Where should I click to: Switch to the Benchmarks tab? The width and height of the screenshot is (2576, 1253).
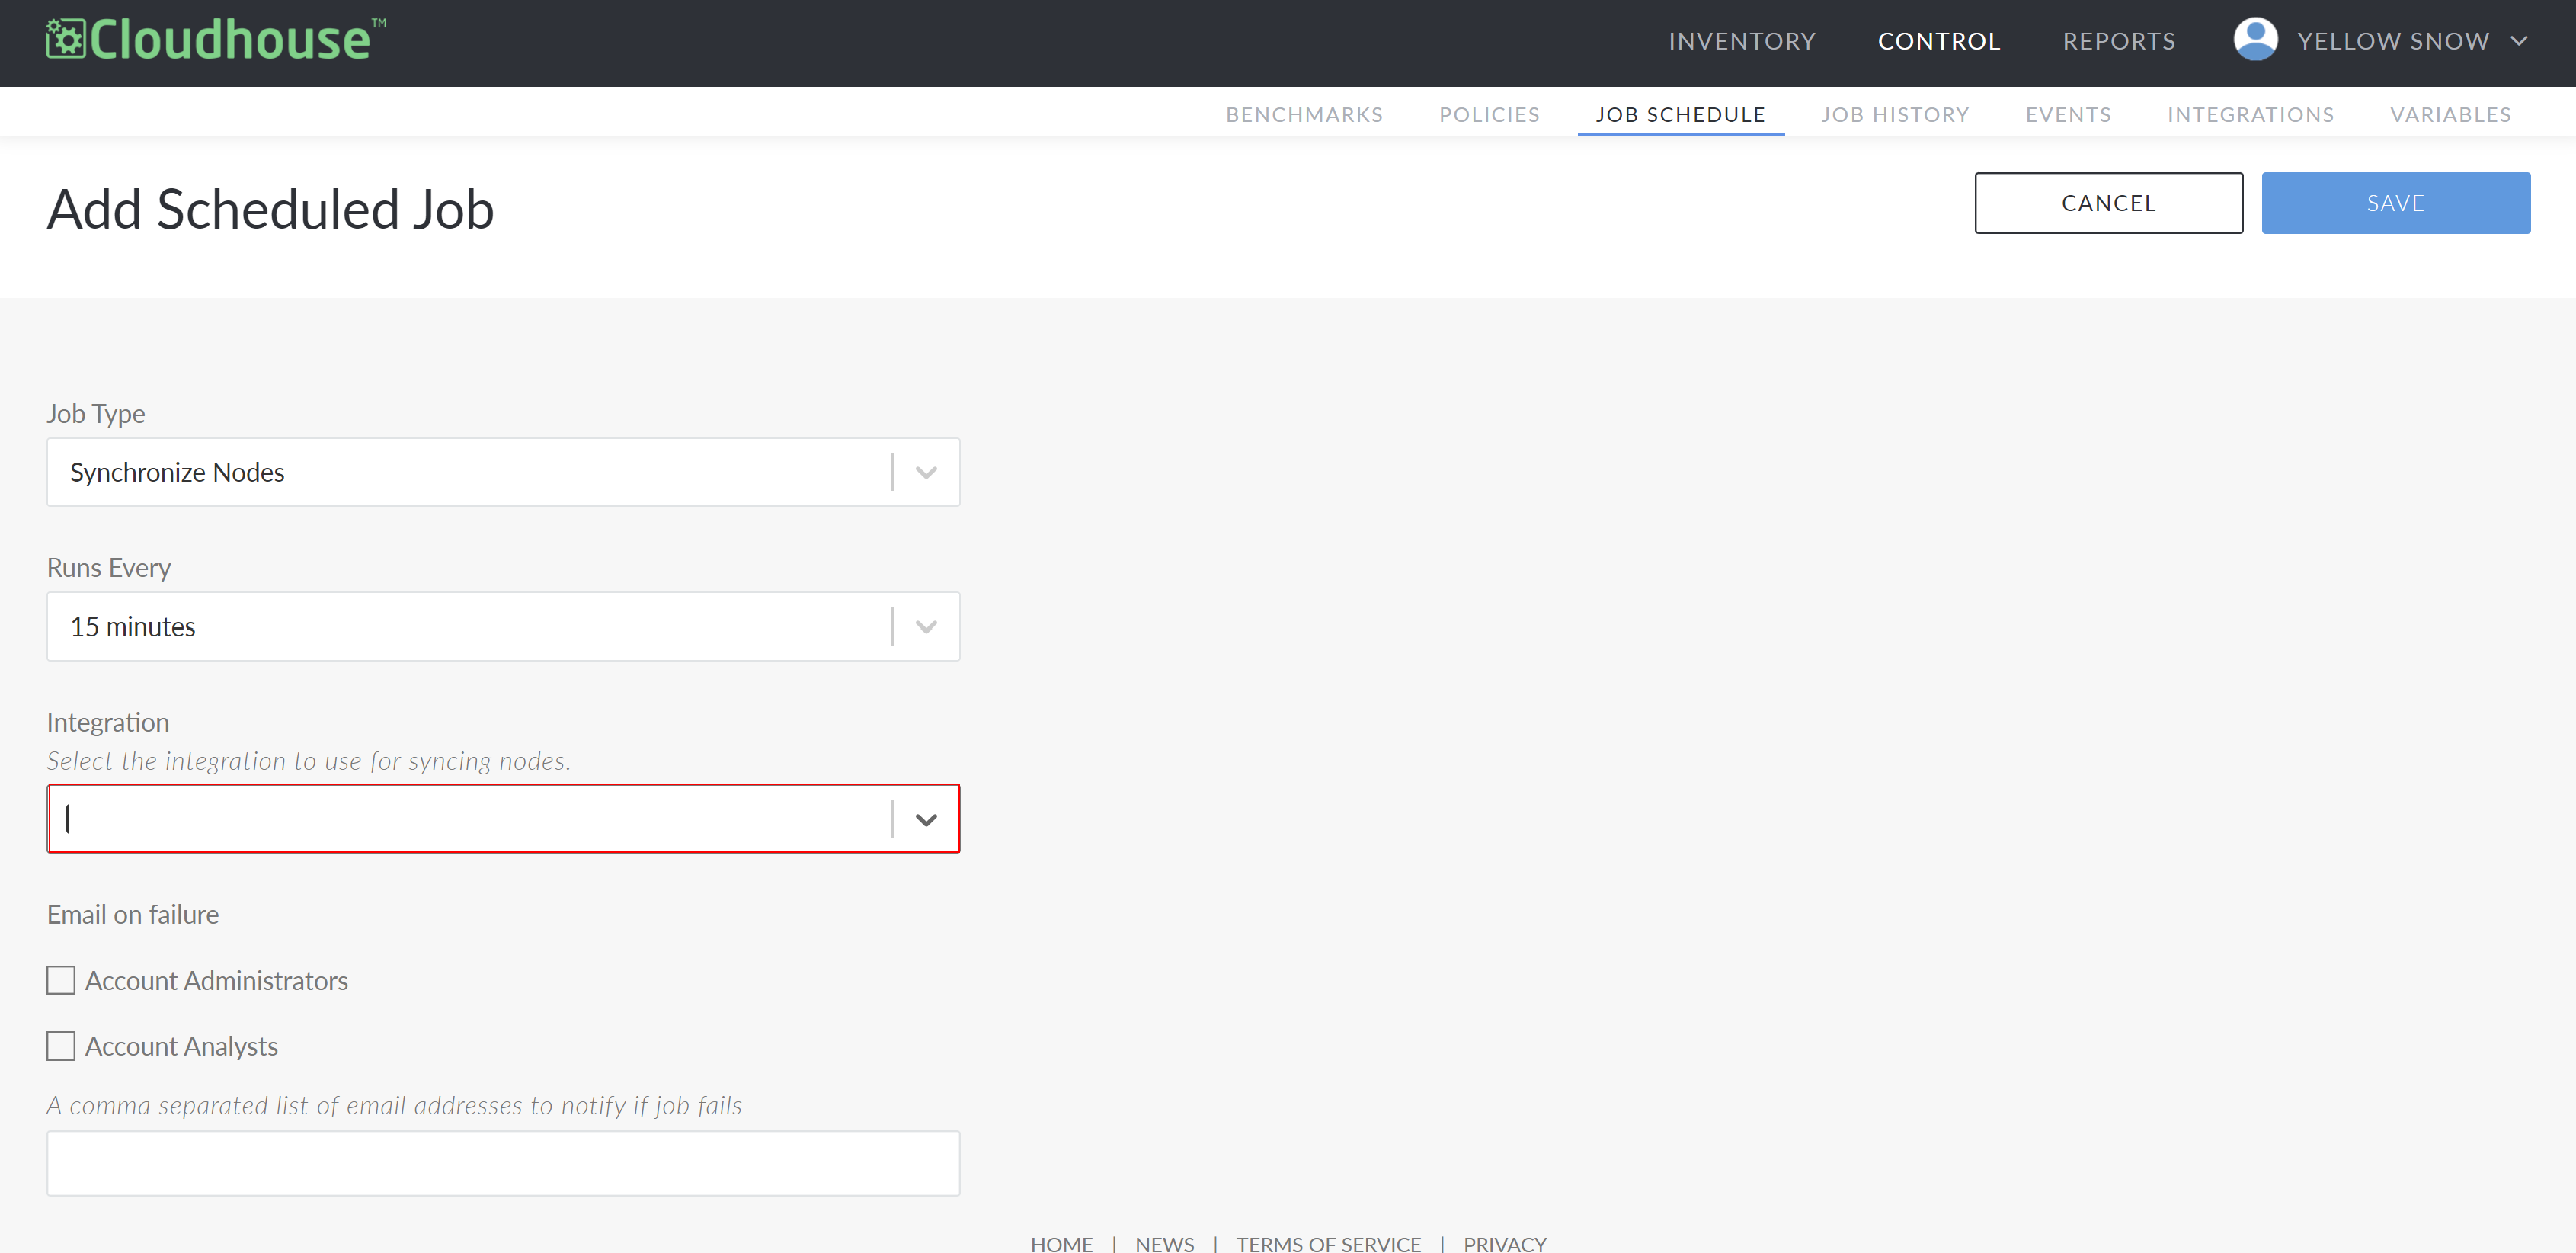coord(1304,114)
